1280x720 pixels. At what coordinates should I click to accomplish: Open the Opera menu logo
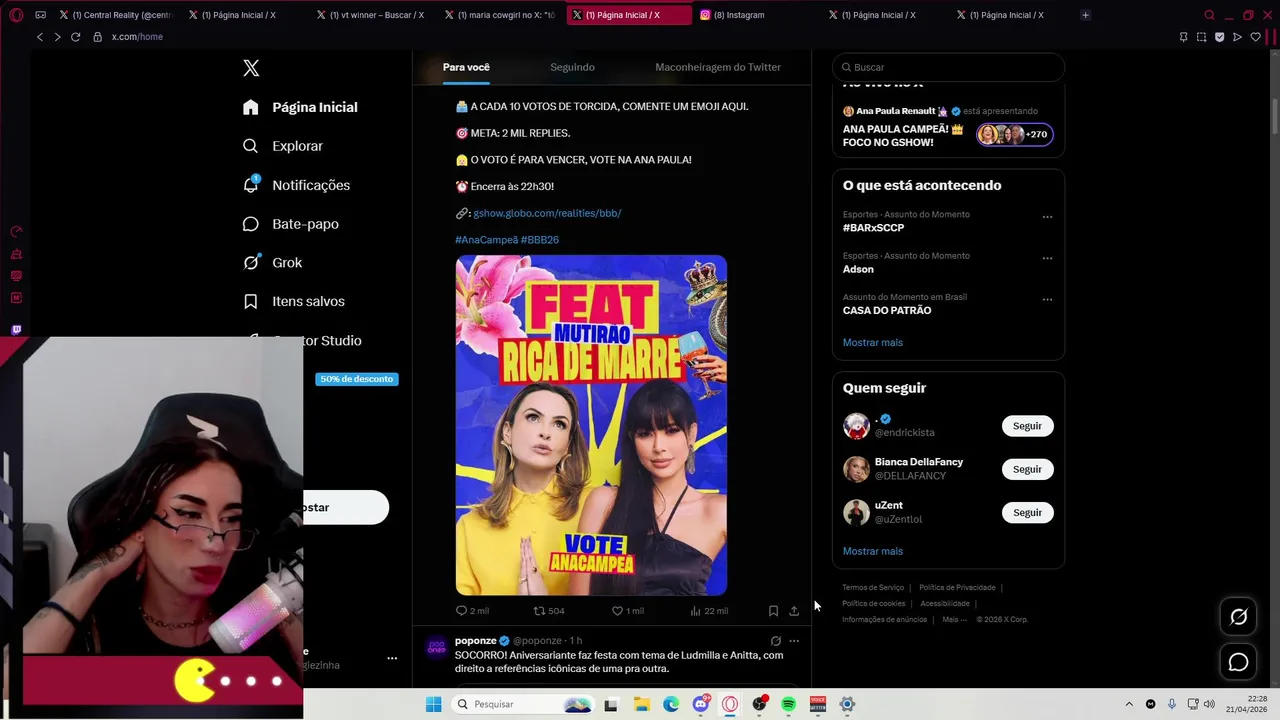pos(16,15)
